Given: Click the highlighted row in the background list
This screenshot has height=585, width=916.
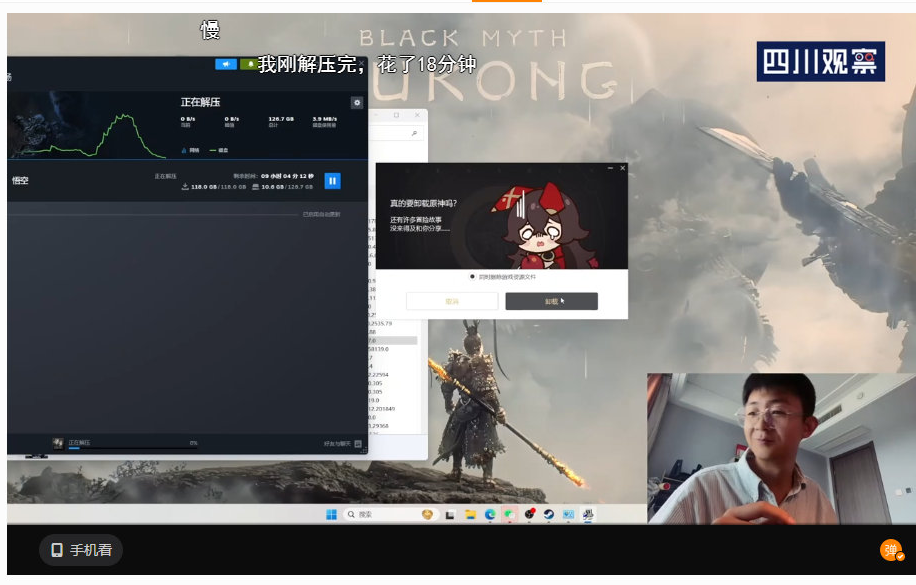Looking at the screenshot, I should tap(393, 340).
